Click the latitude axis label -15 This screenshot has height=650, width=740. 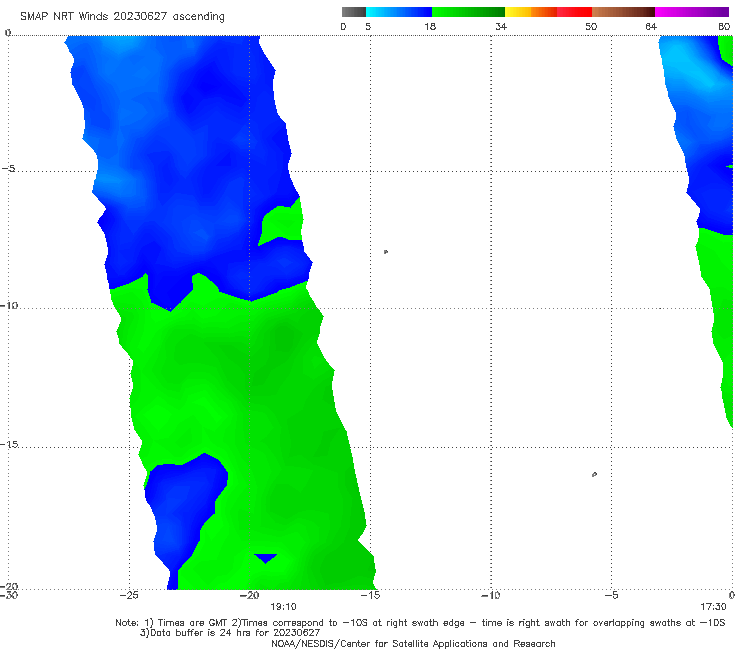[9, 444]
